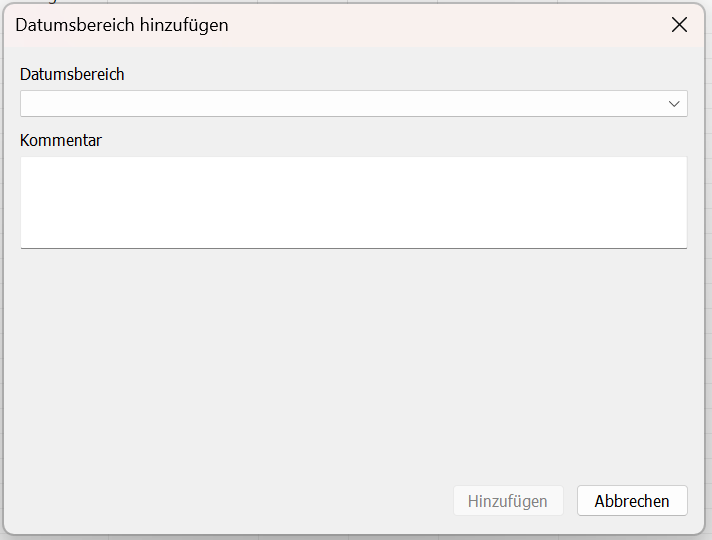Abort adding a date range with Abbrechen
This screenshot has width=712, height=540.
(632, 501)
